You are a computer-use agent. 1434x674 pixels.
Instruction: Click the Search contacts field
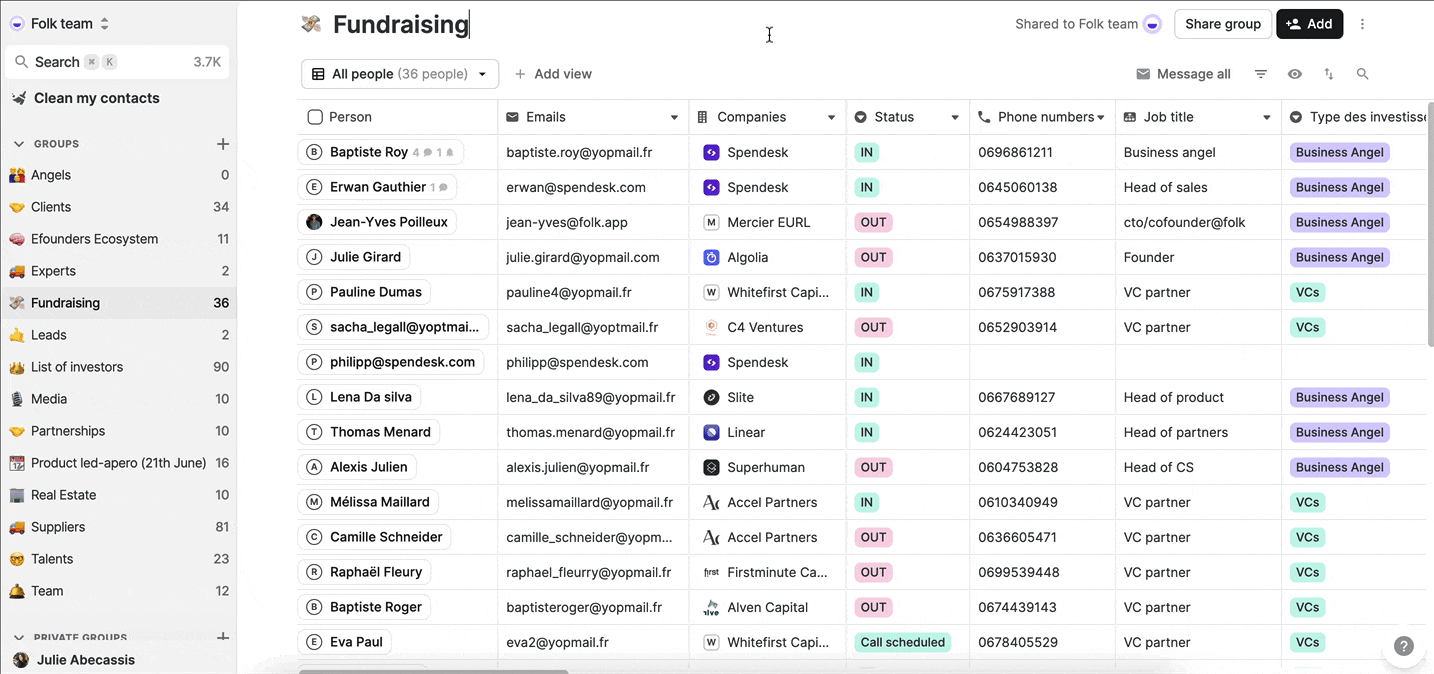point(117,62)
